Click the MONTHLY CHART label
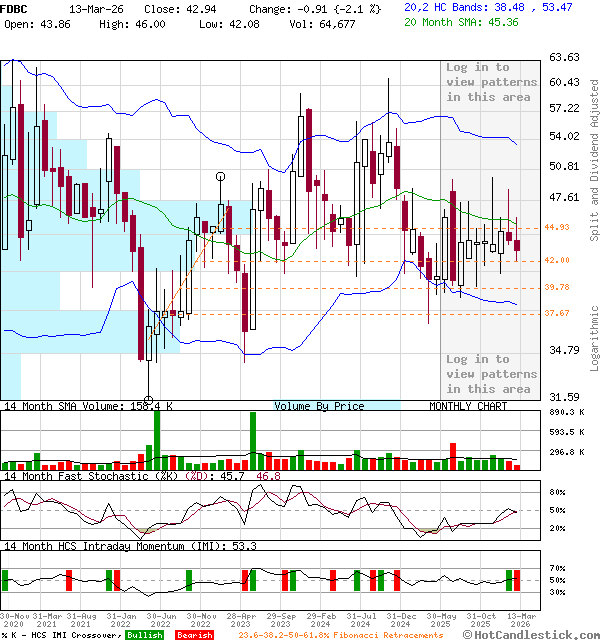 468,406
